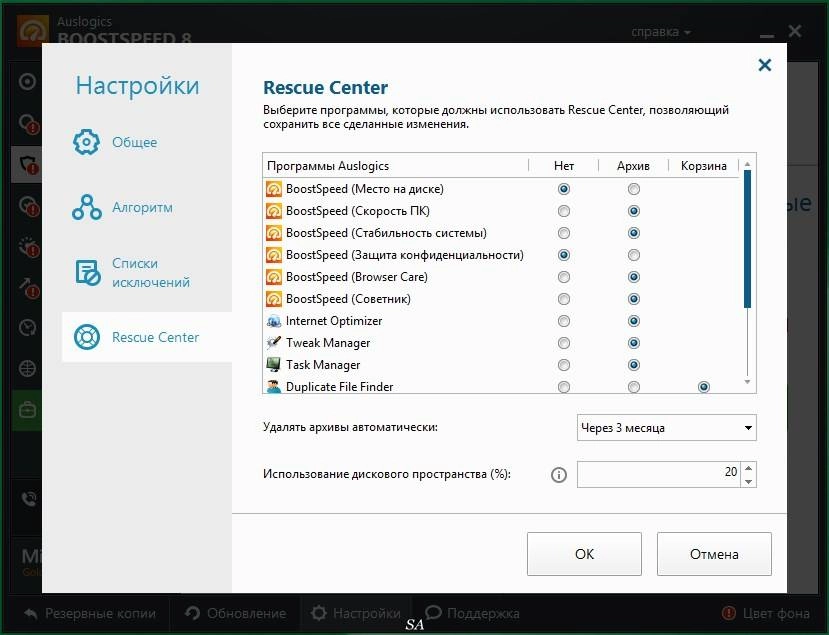Close the settings dialog with the X
Viewport: 829px width, 635px height.
coord(764,65)
